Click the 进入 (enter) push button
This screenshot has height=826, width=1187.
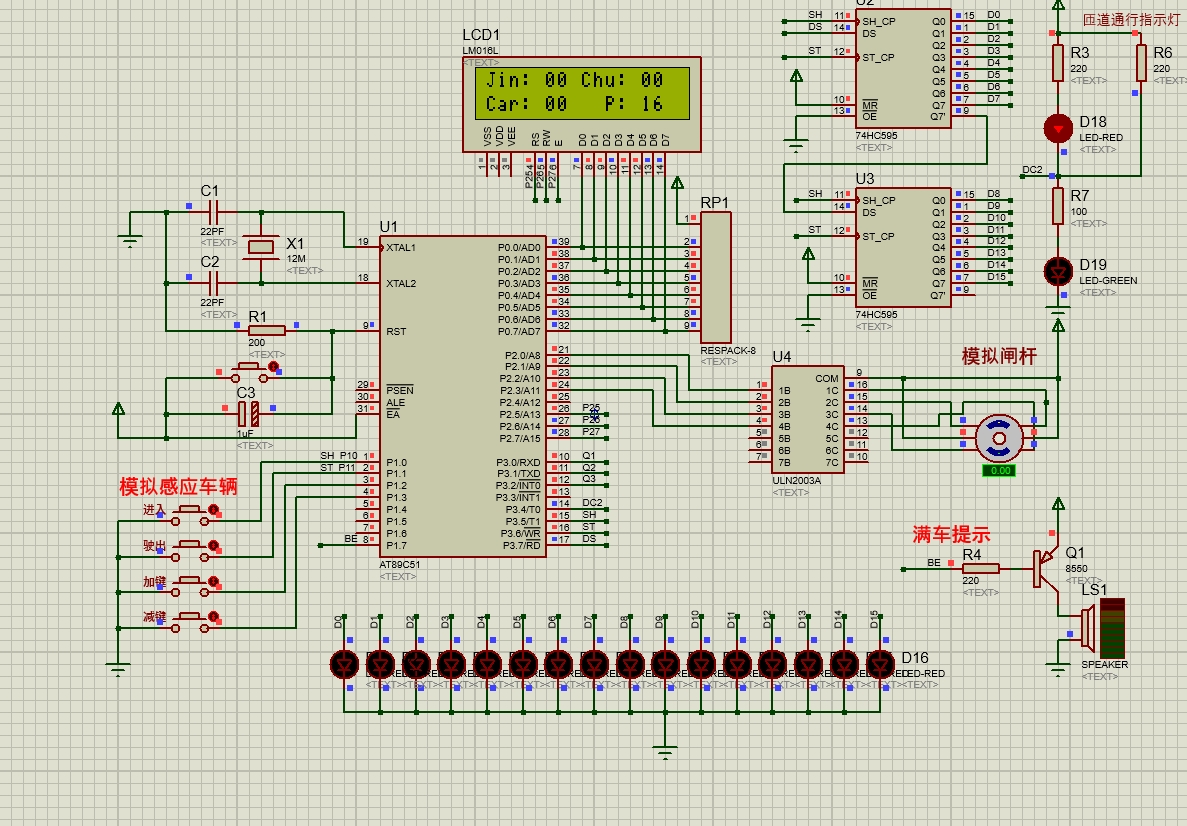189,515
